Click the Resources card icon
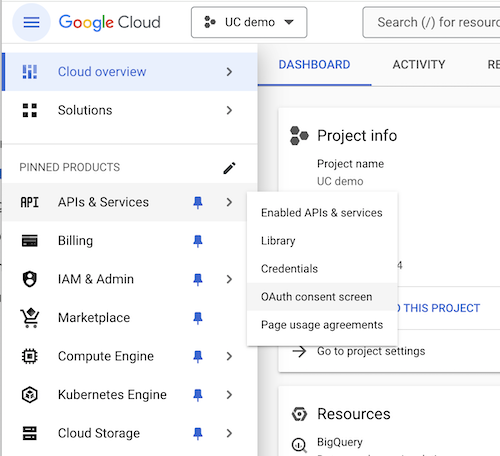This screenshot has height=456, width=500. (x=299, y=414)
